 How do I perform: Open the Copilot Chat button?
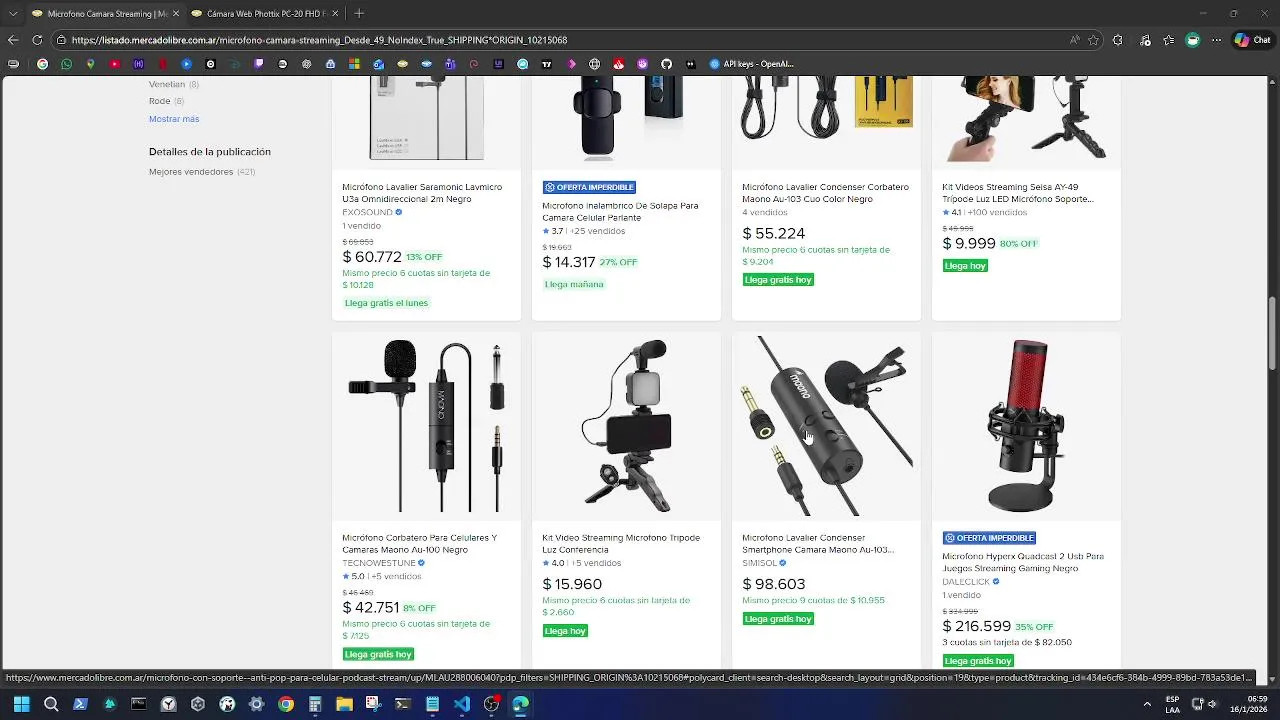(1254, 40)
